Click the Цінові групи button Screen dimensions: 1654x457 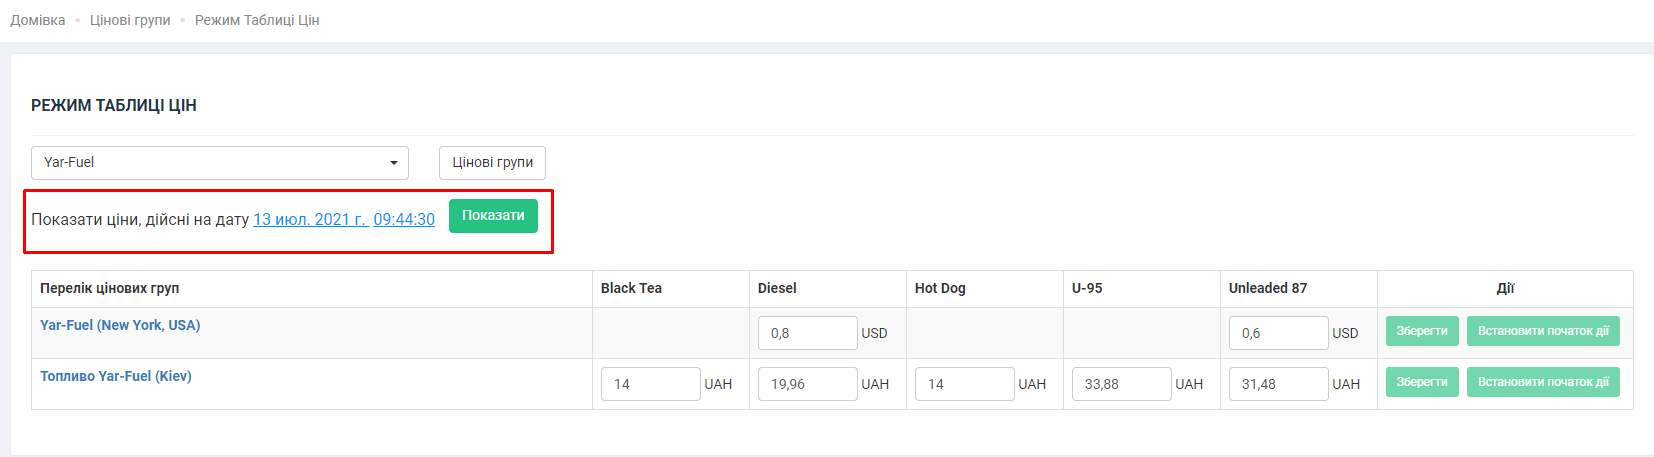tap(492, 163)
